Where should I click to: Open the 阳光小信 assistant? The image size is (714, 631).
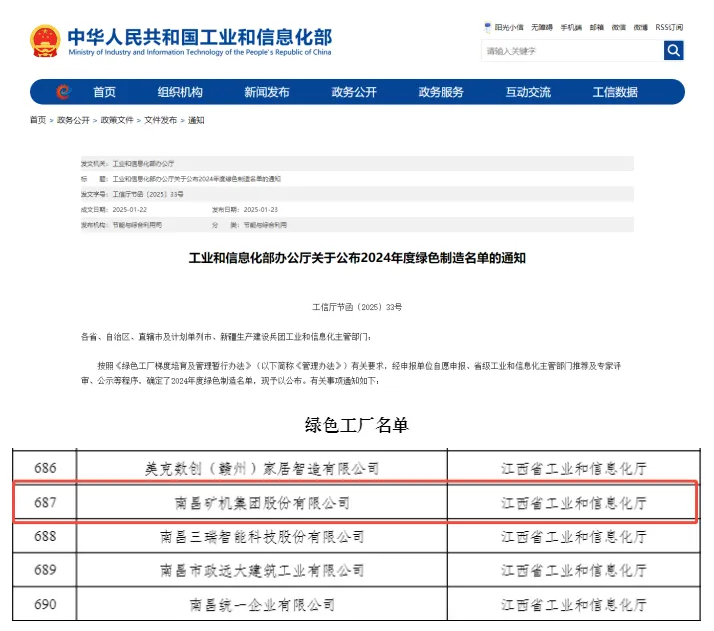pos(508,28)
